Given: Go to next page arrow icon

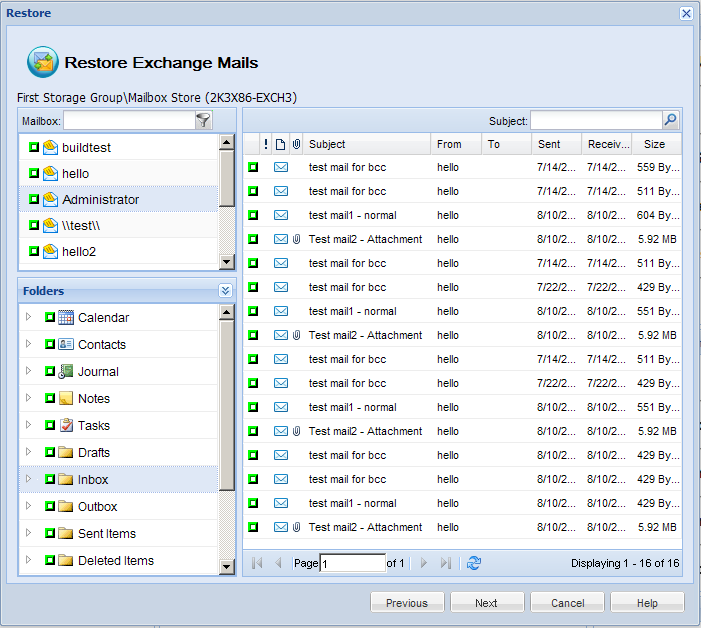Looking at the screenshot, I should tap(424, 563).
